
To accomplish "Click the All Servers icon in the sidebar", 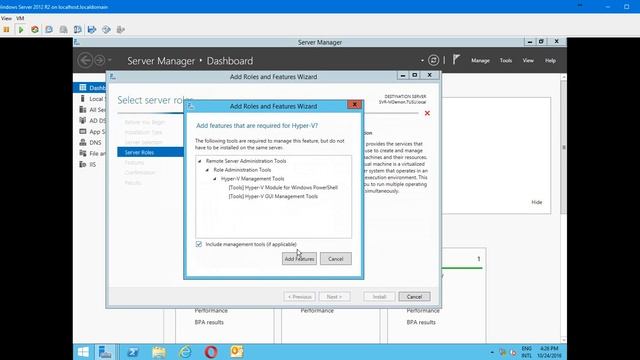I will (83, 109).
